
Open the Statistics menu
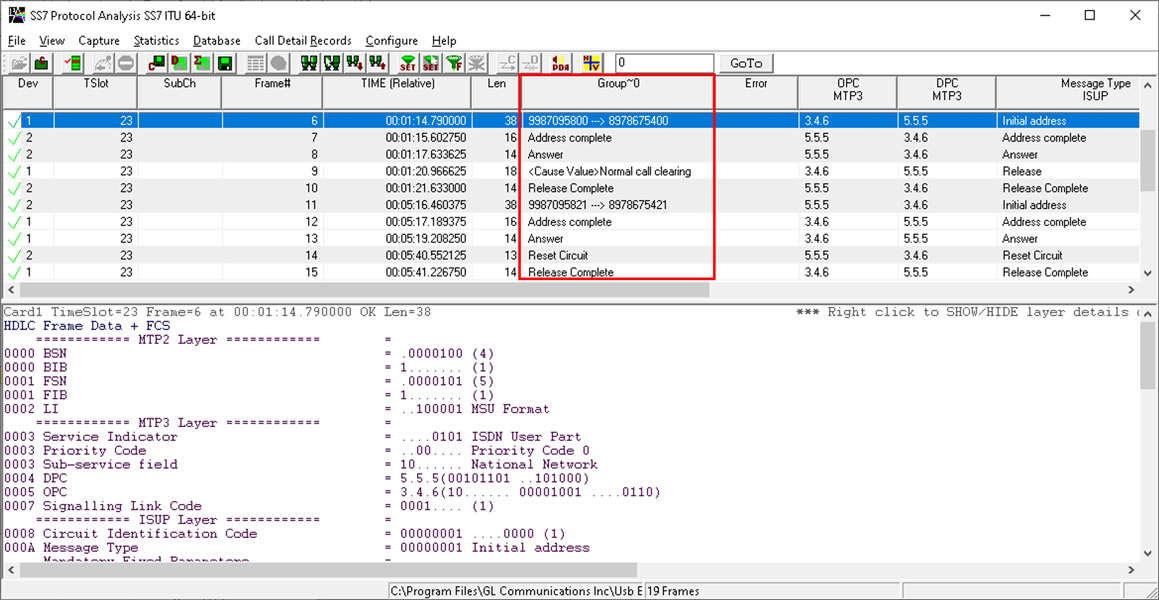click(x=157, y=41)
